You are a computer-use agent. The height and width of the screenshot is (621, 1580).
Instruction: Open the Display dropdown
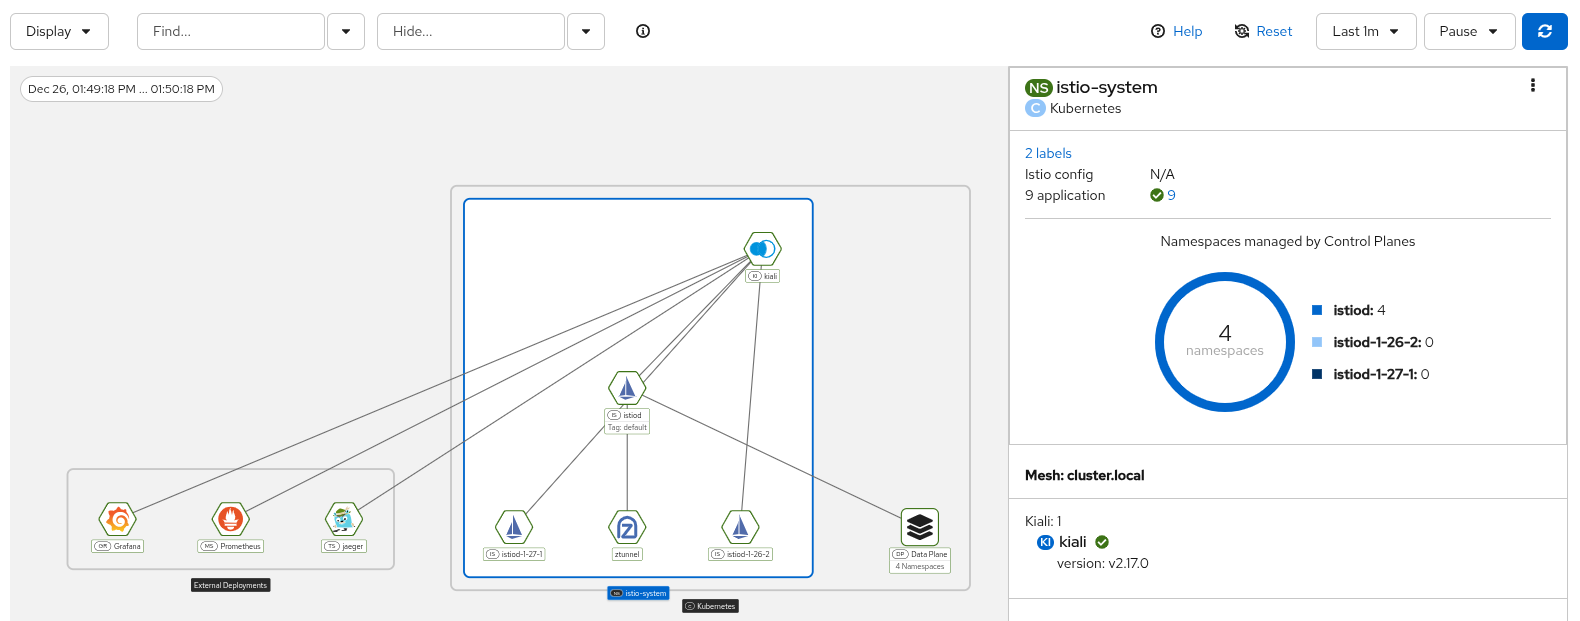coord(59,31)
